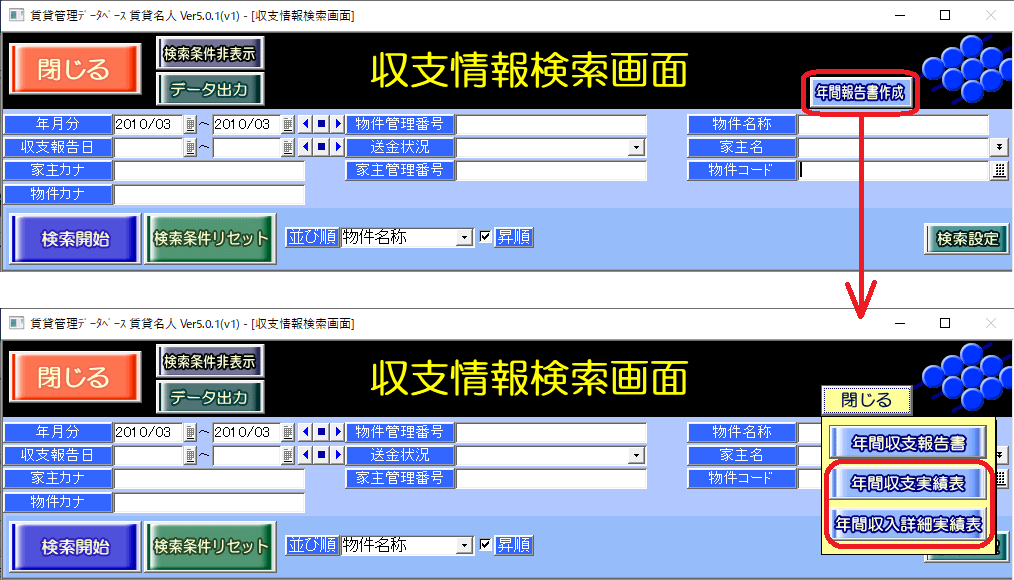The image size is (1014, 580).
Task: Open calendar for 収支報告日 start date, upper window
Action: pos(190,147)
